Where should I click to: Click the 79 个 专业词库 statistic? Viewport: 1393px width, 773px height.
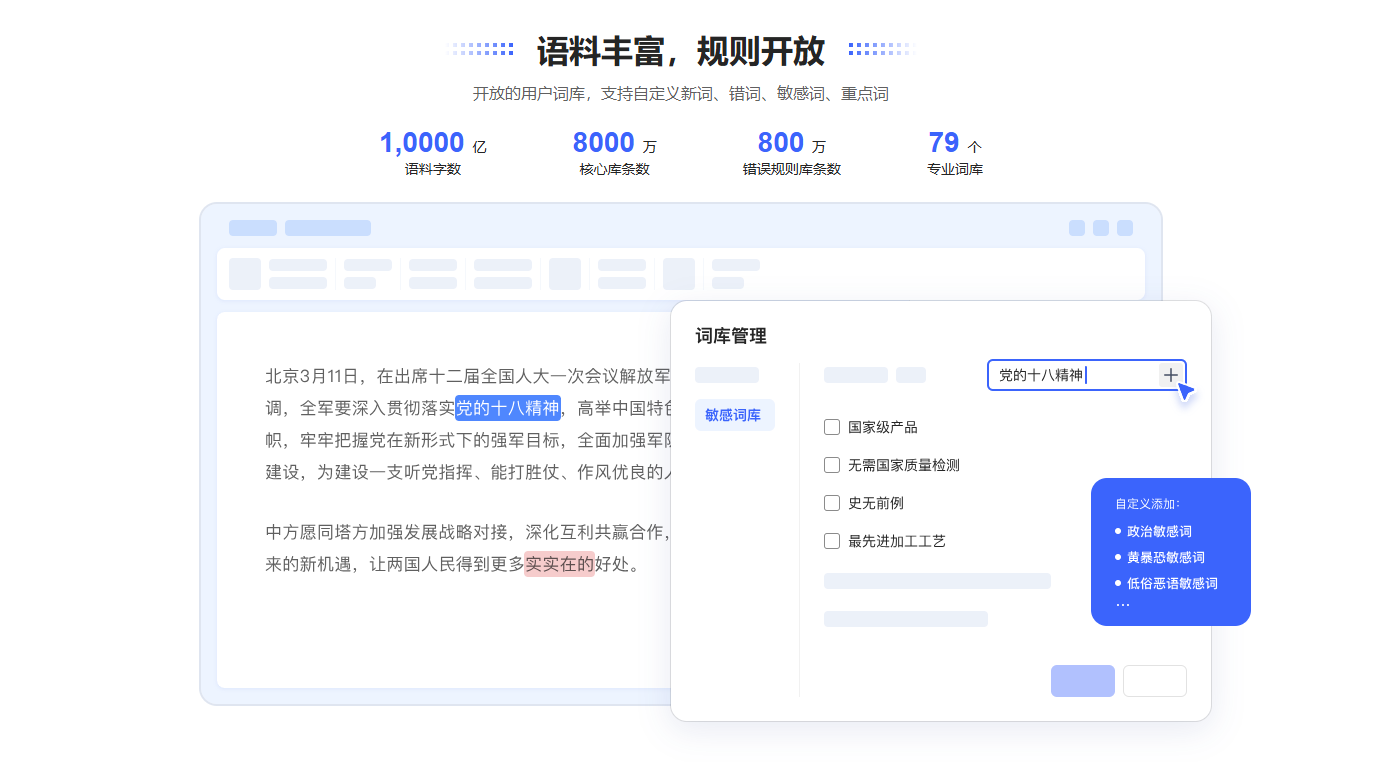[x=955, y=153]
